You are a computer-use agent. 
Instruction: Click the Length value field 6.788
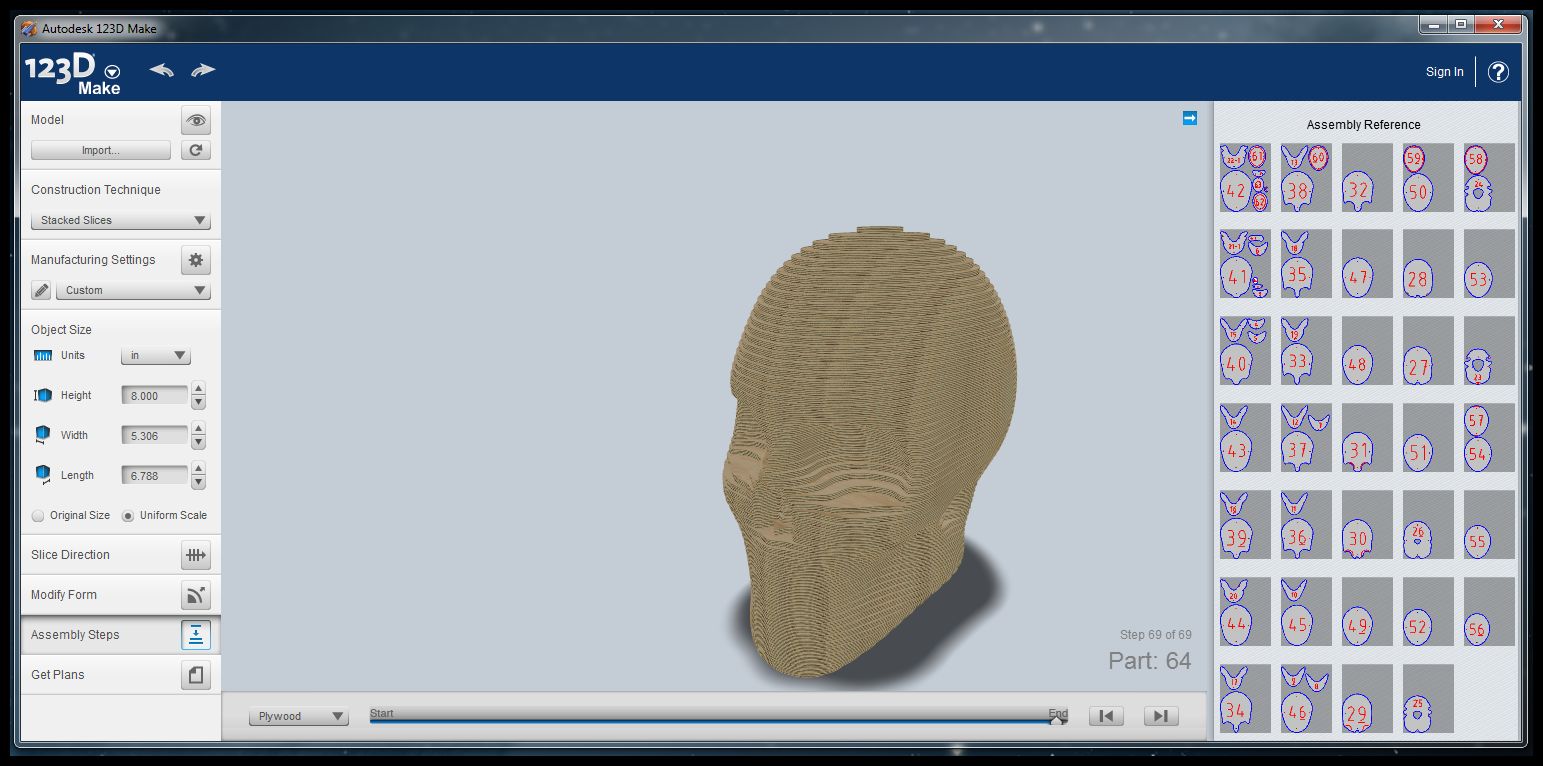tap(155, 476)
